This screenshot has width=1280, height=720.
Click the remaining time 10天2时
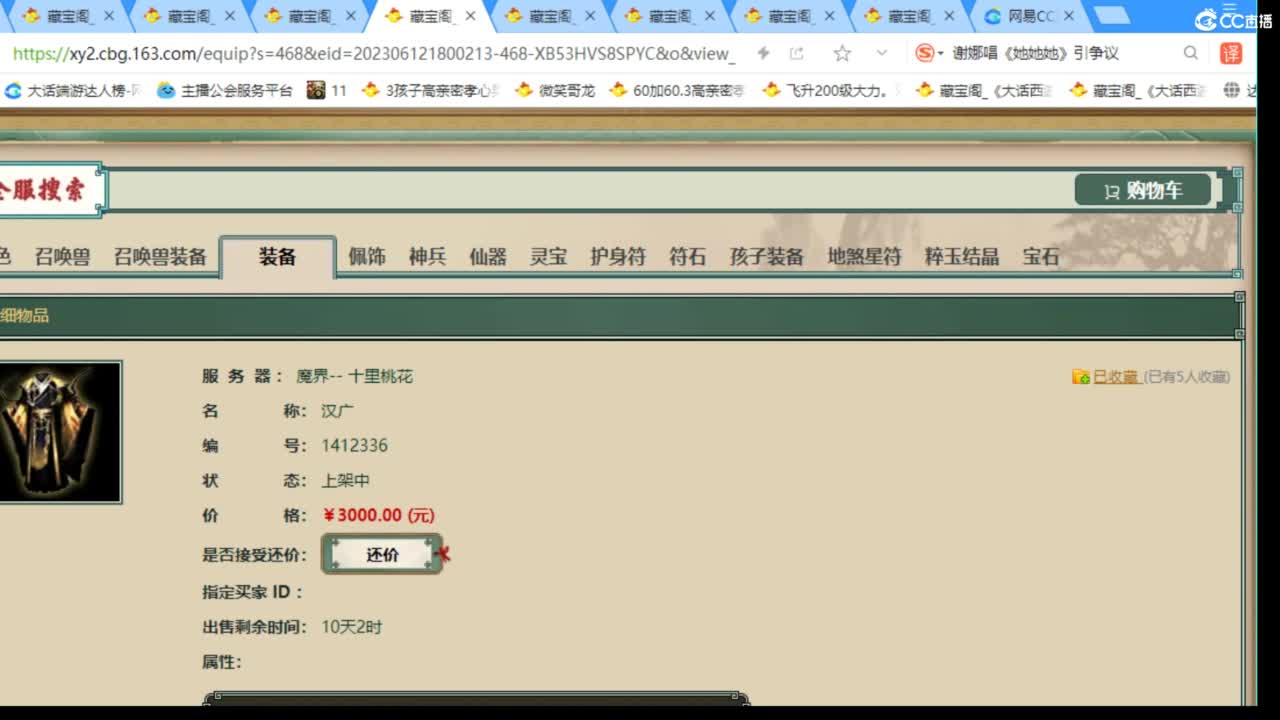point(352,627)
